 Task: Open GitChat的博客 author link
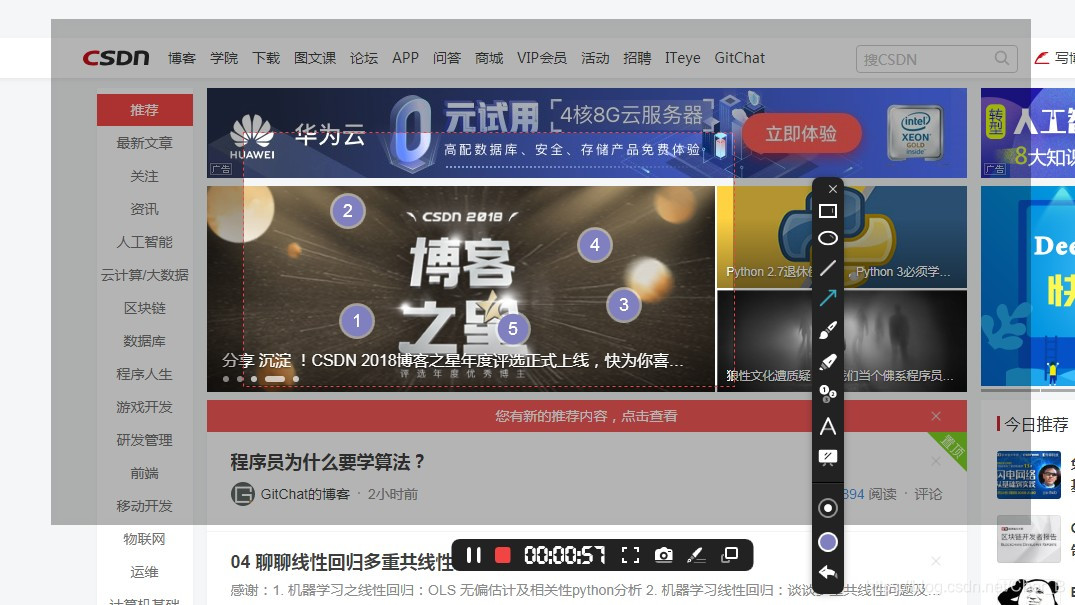pos(305,494)
